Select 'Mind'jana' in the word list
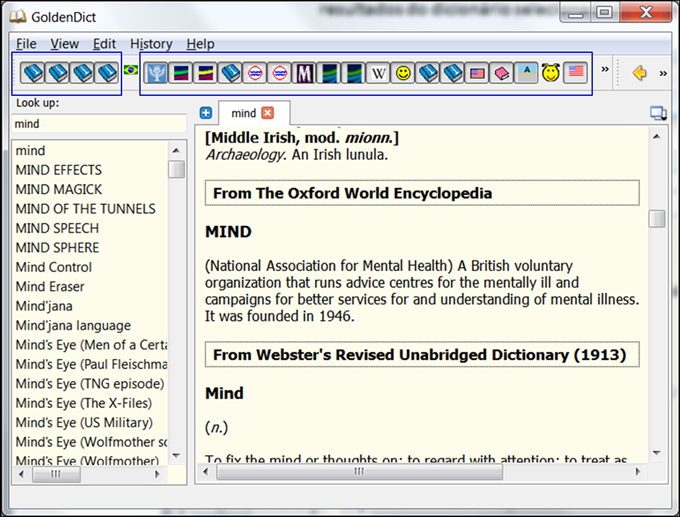680x517 pixels. (44, 306)
